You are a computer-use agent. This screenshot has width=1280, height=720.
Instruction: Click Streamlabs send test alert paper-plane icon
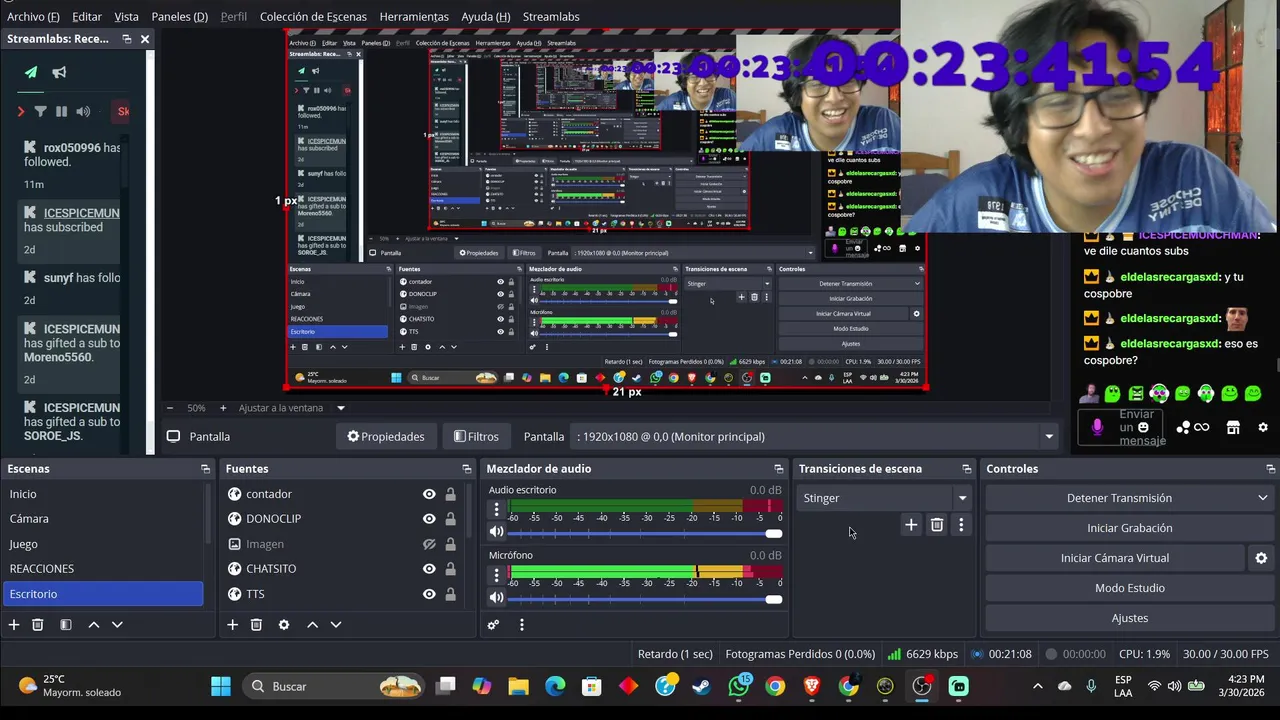(31, 72)
